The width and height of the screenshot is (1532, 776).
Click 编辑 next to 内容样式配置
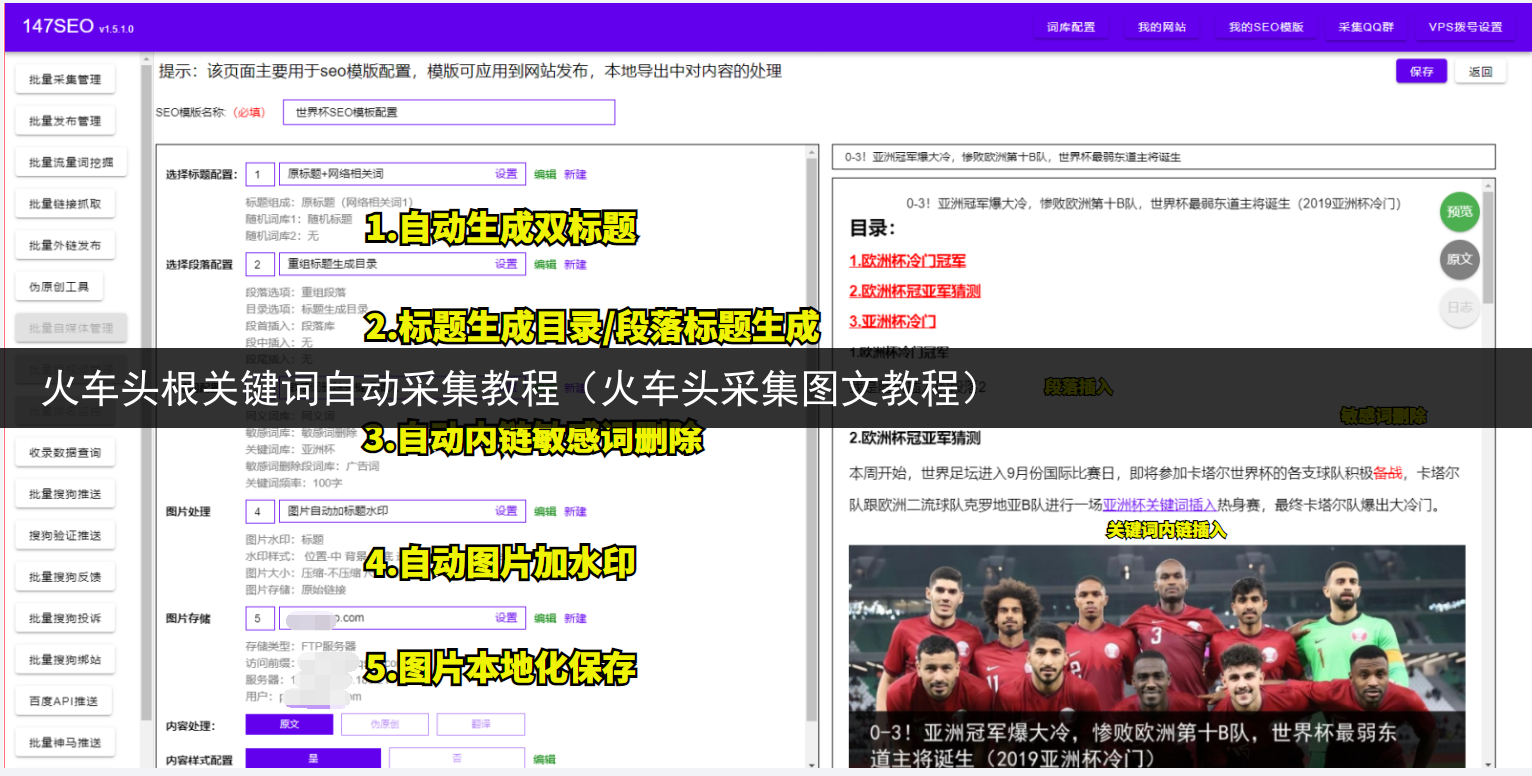point(545,760)
